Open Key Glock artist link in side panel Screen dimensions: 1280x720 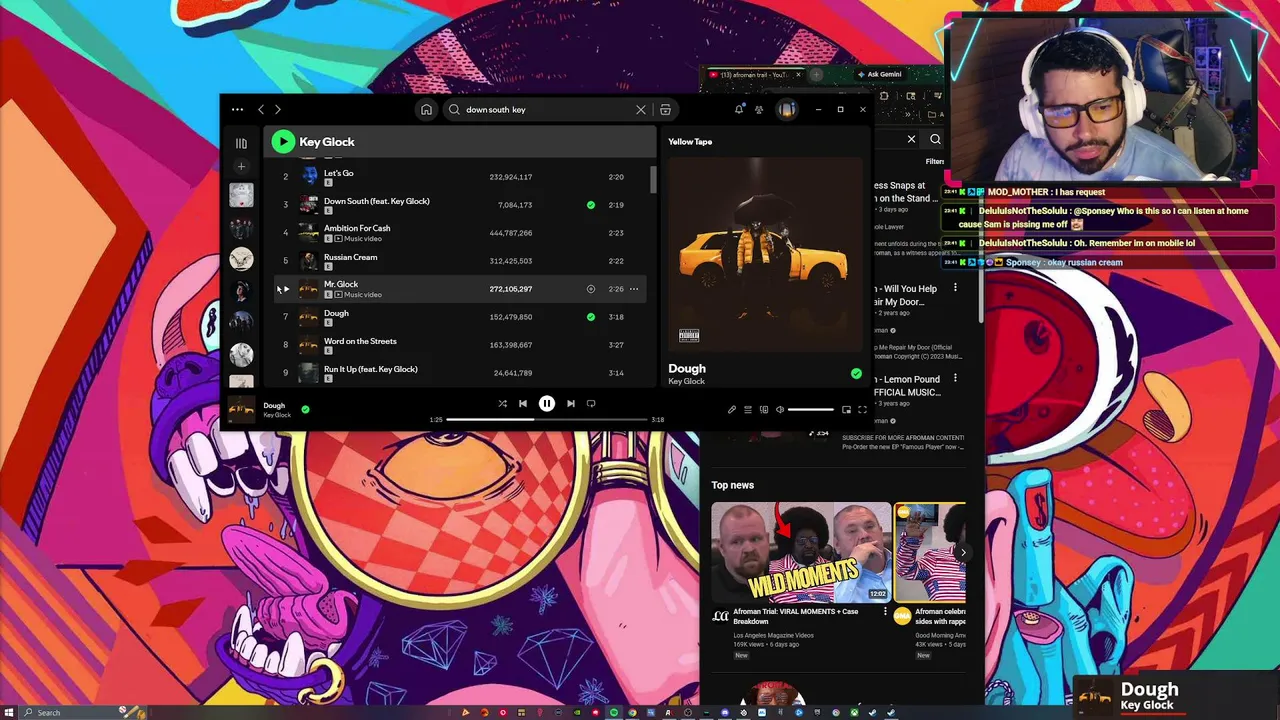click(687, 381)
